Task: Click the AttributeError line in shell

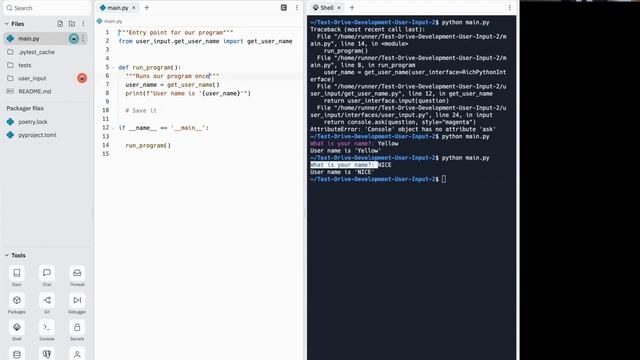Action: click(403, 129)
